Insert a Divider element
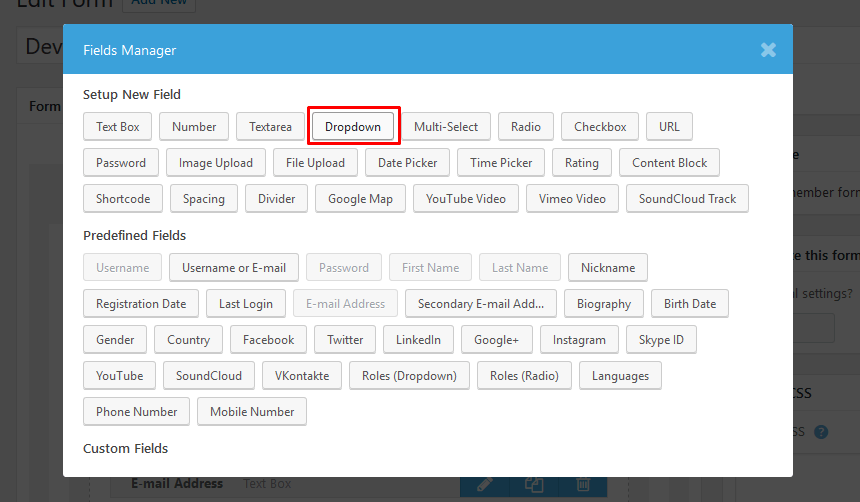 coord(276,199)
